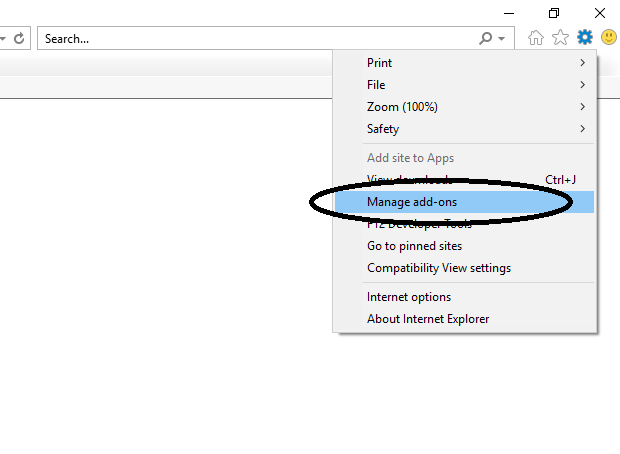Open the Print menu entry
This screenshot has height=454, width=620.
464,63
